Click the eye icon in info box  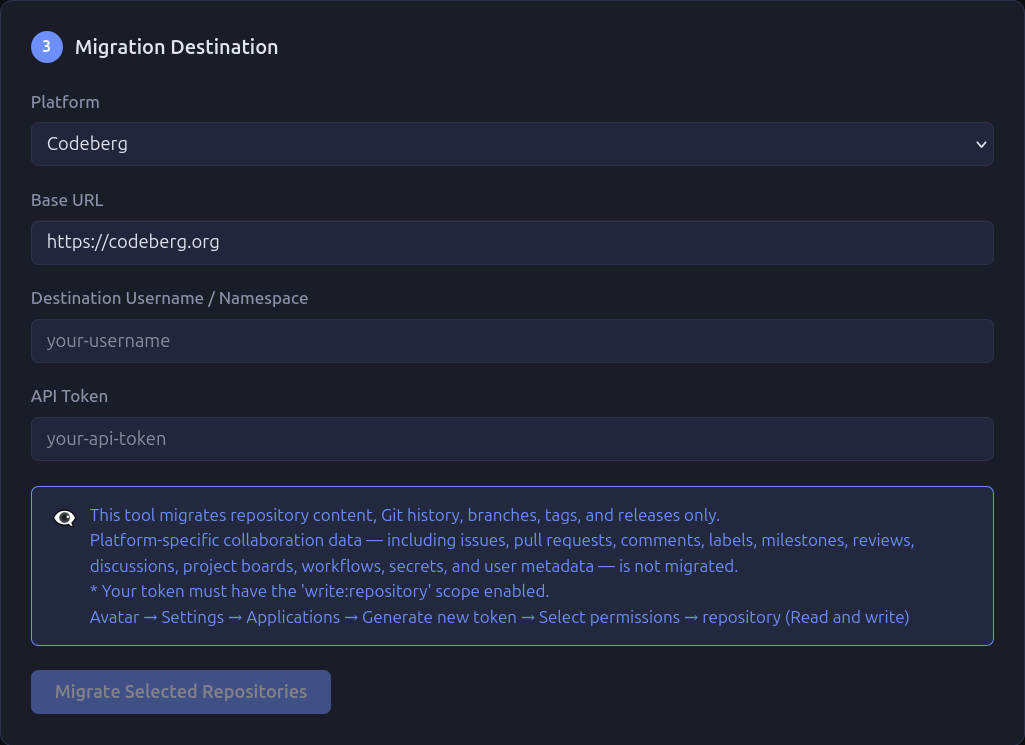pyautogui.click(x=64, y=518)
